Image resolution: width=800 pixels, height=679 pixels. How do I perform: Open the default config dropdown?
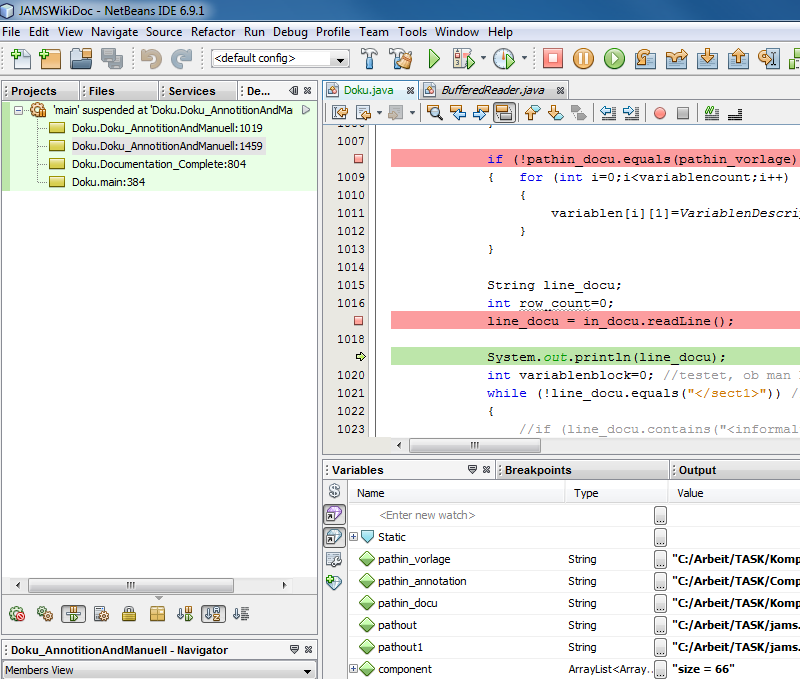(x=341, y=59)
